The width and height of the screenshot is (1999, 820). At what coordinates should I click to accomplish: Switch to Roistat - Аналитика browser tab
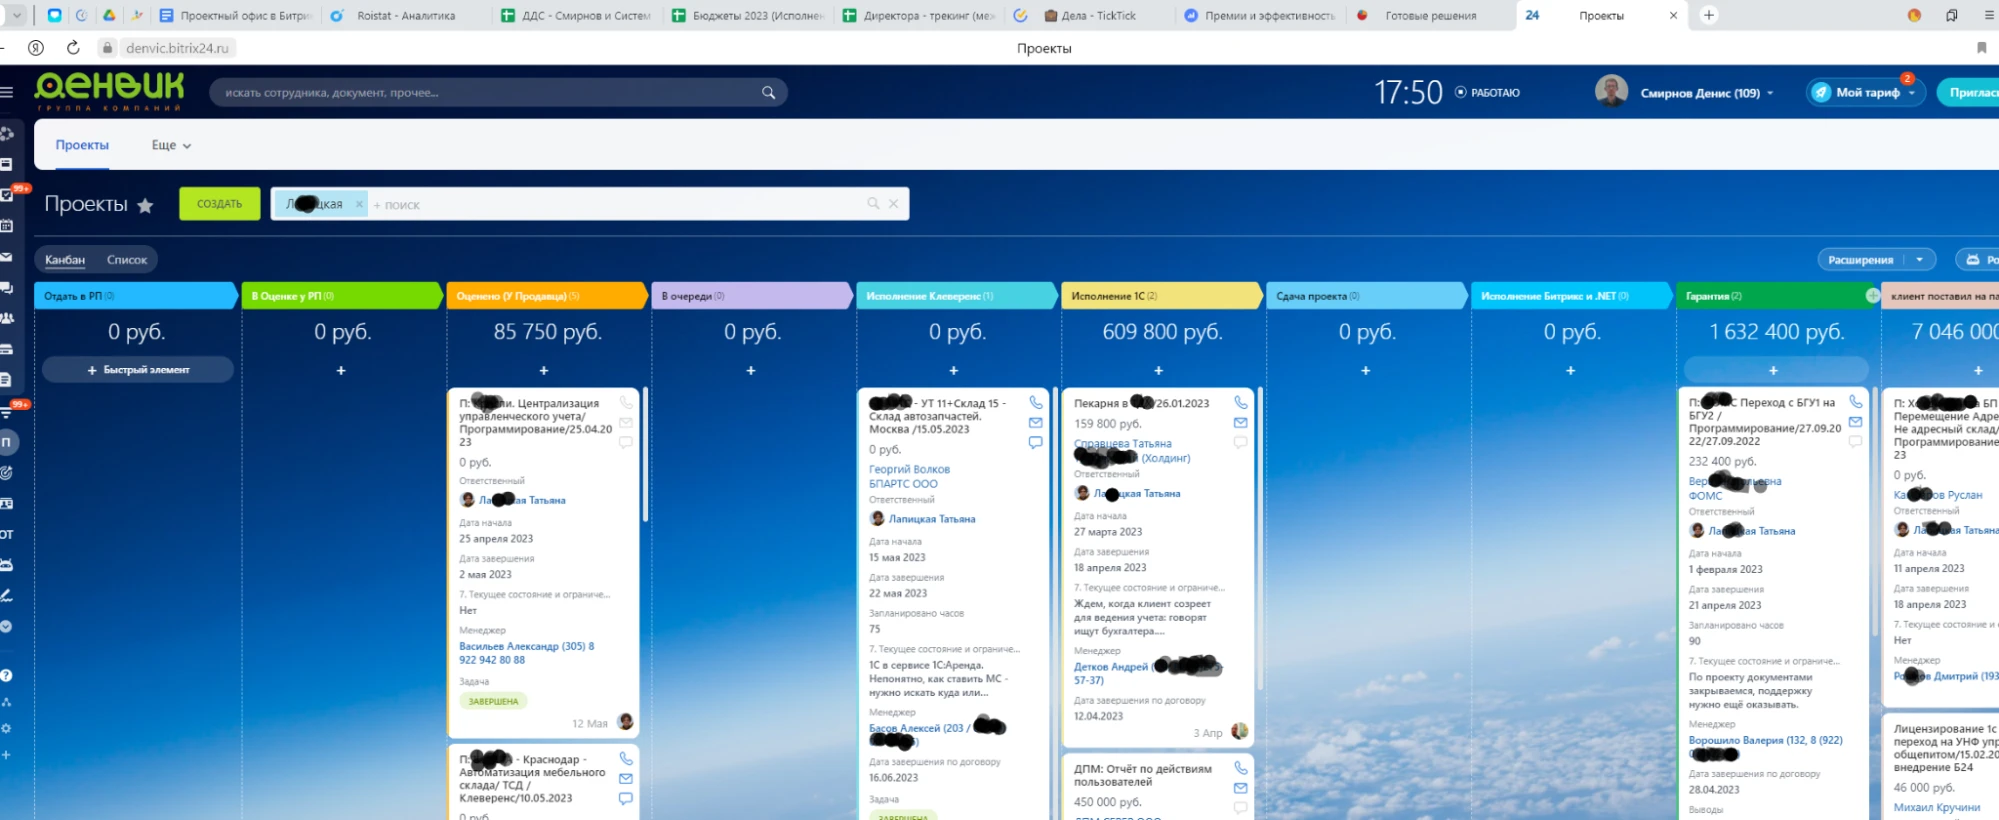click(x=405, y=16)
